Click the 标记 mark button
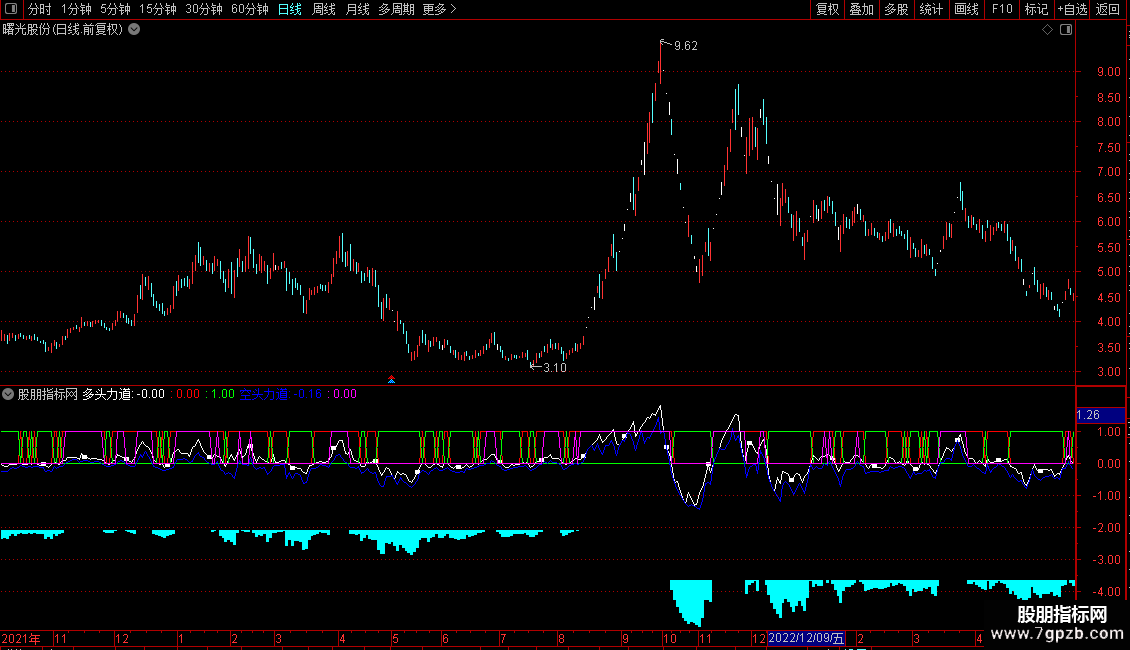This screenshot has width=1130, height=650. (1036, 9)
